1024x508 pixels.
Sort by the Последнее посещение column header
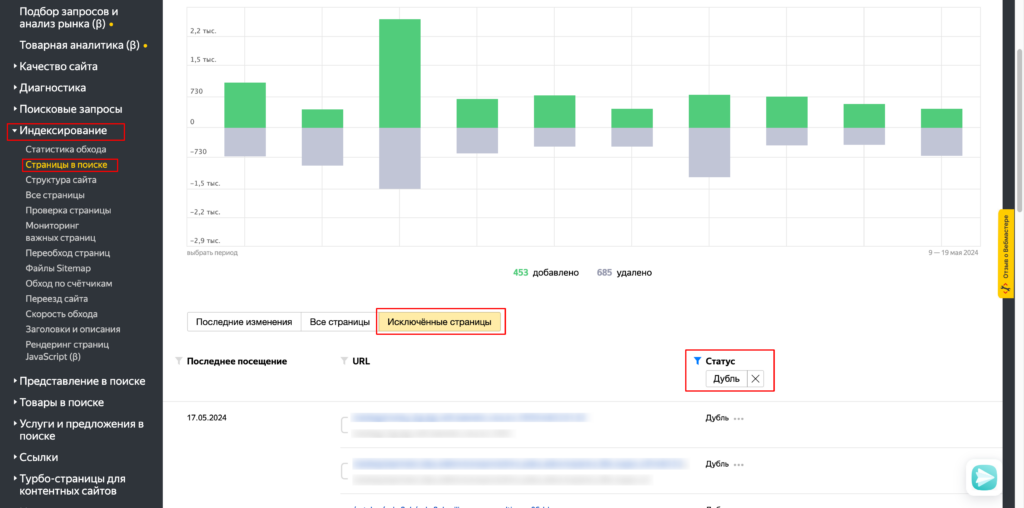[x=236, y=360]
